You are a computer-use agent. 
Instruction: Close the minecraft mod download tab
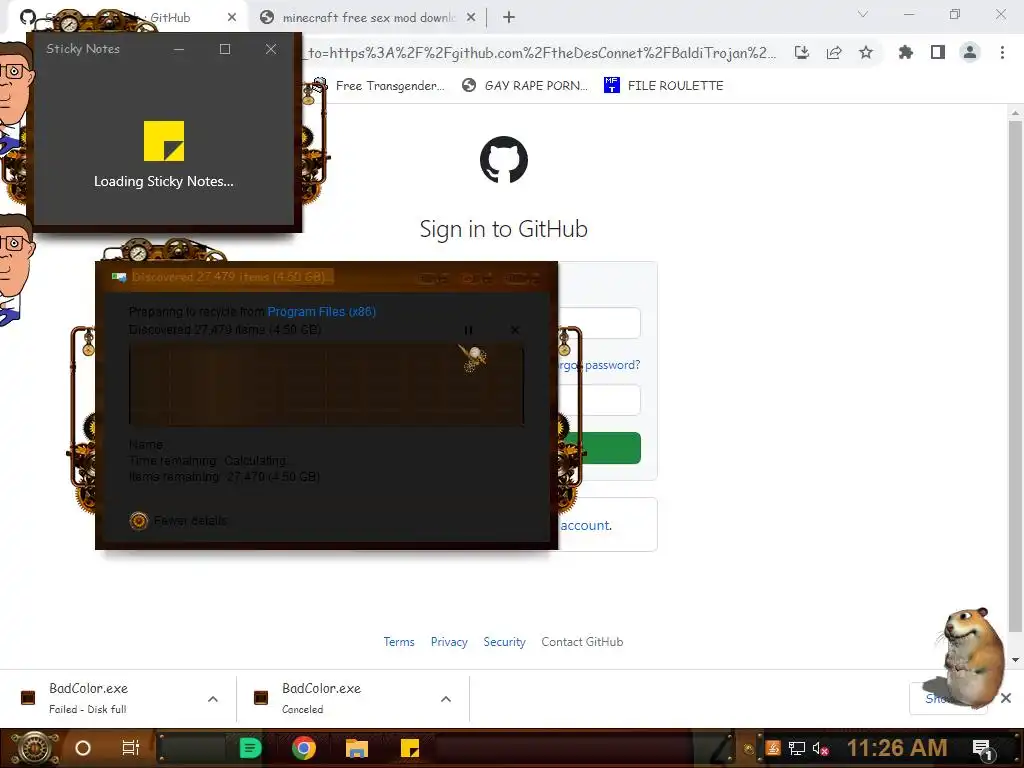coord(471,18)
